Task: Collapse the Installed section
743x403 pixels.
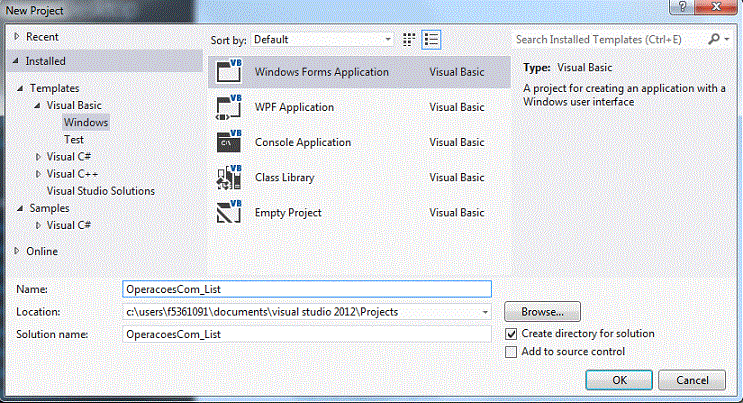Action: tap(16, 61)
